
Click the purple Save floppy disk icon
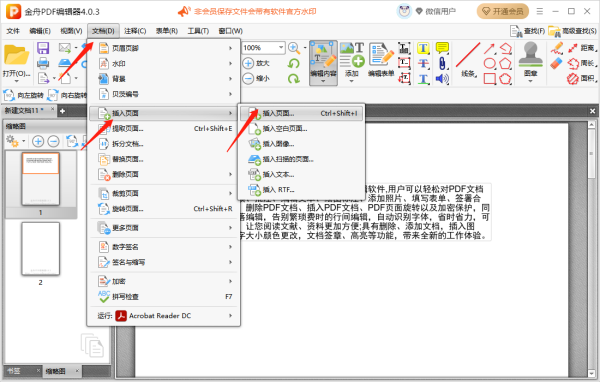[43, 48]
